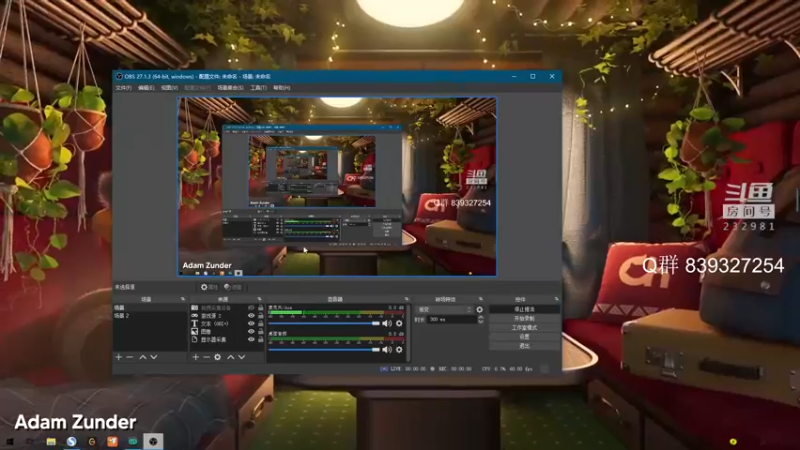Click the source 属性 properties gear button
The image size is (800, 450).
click(209, 287)
